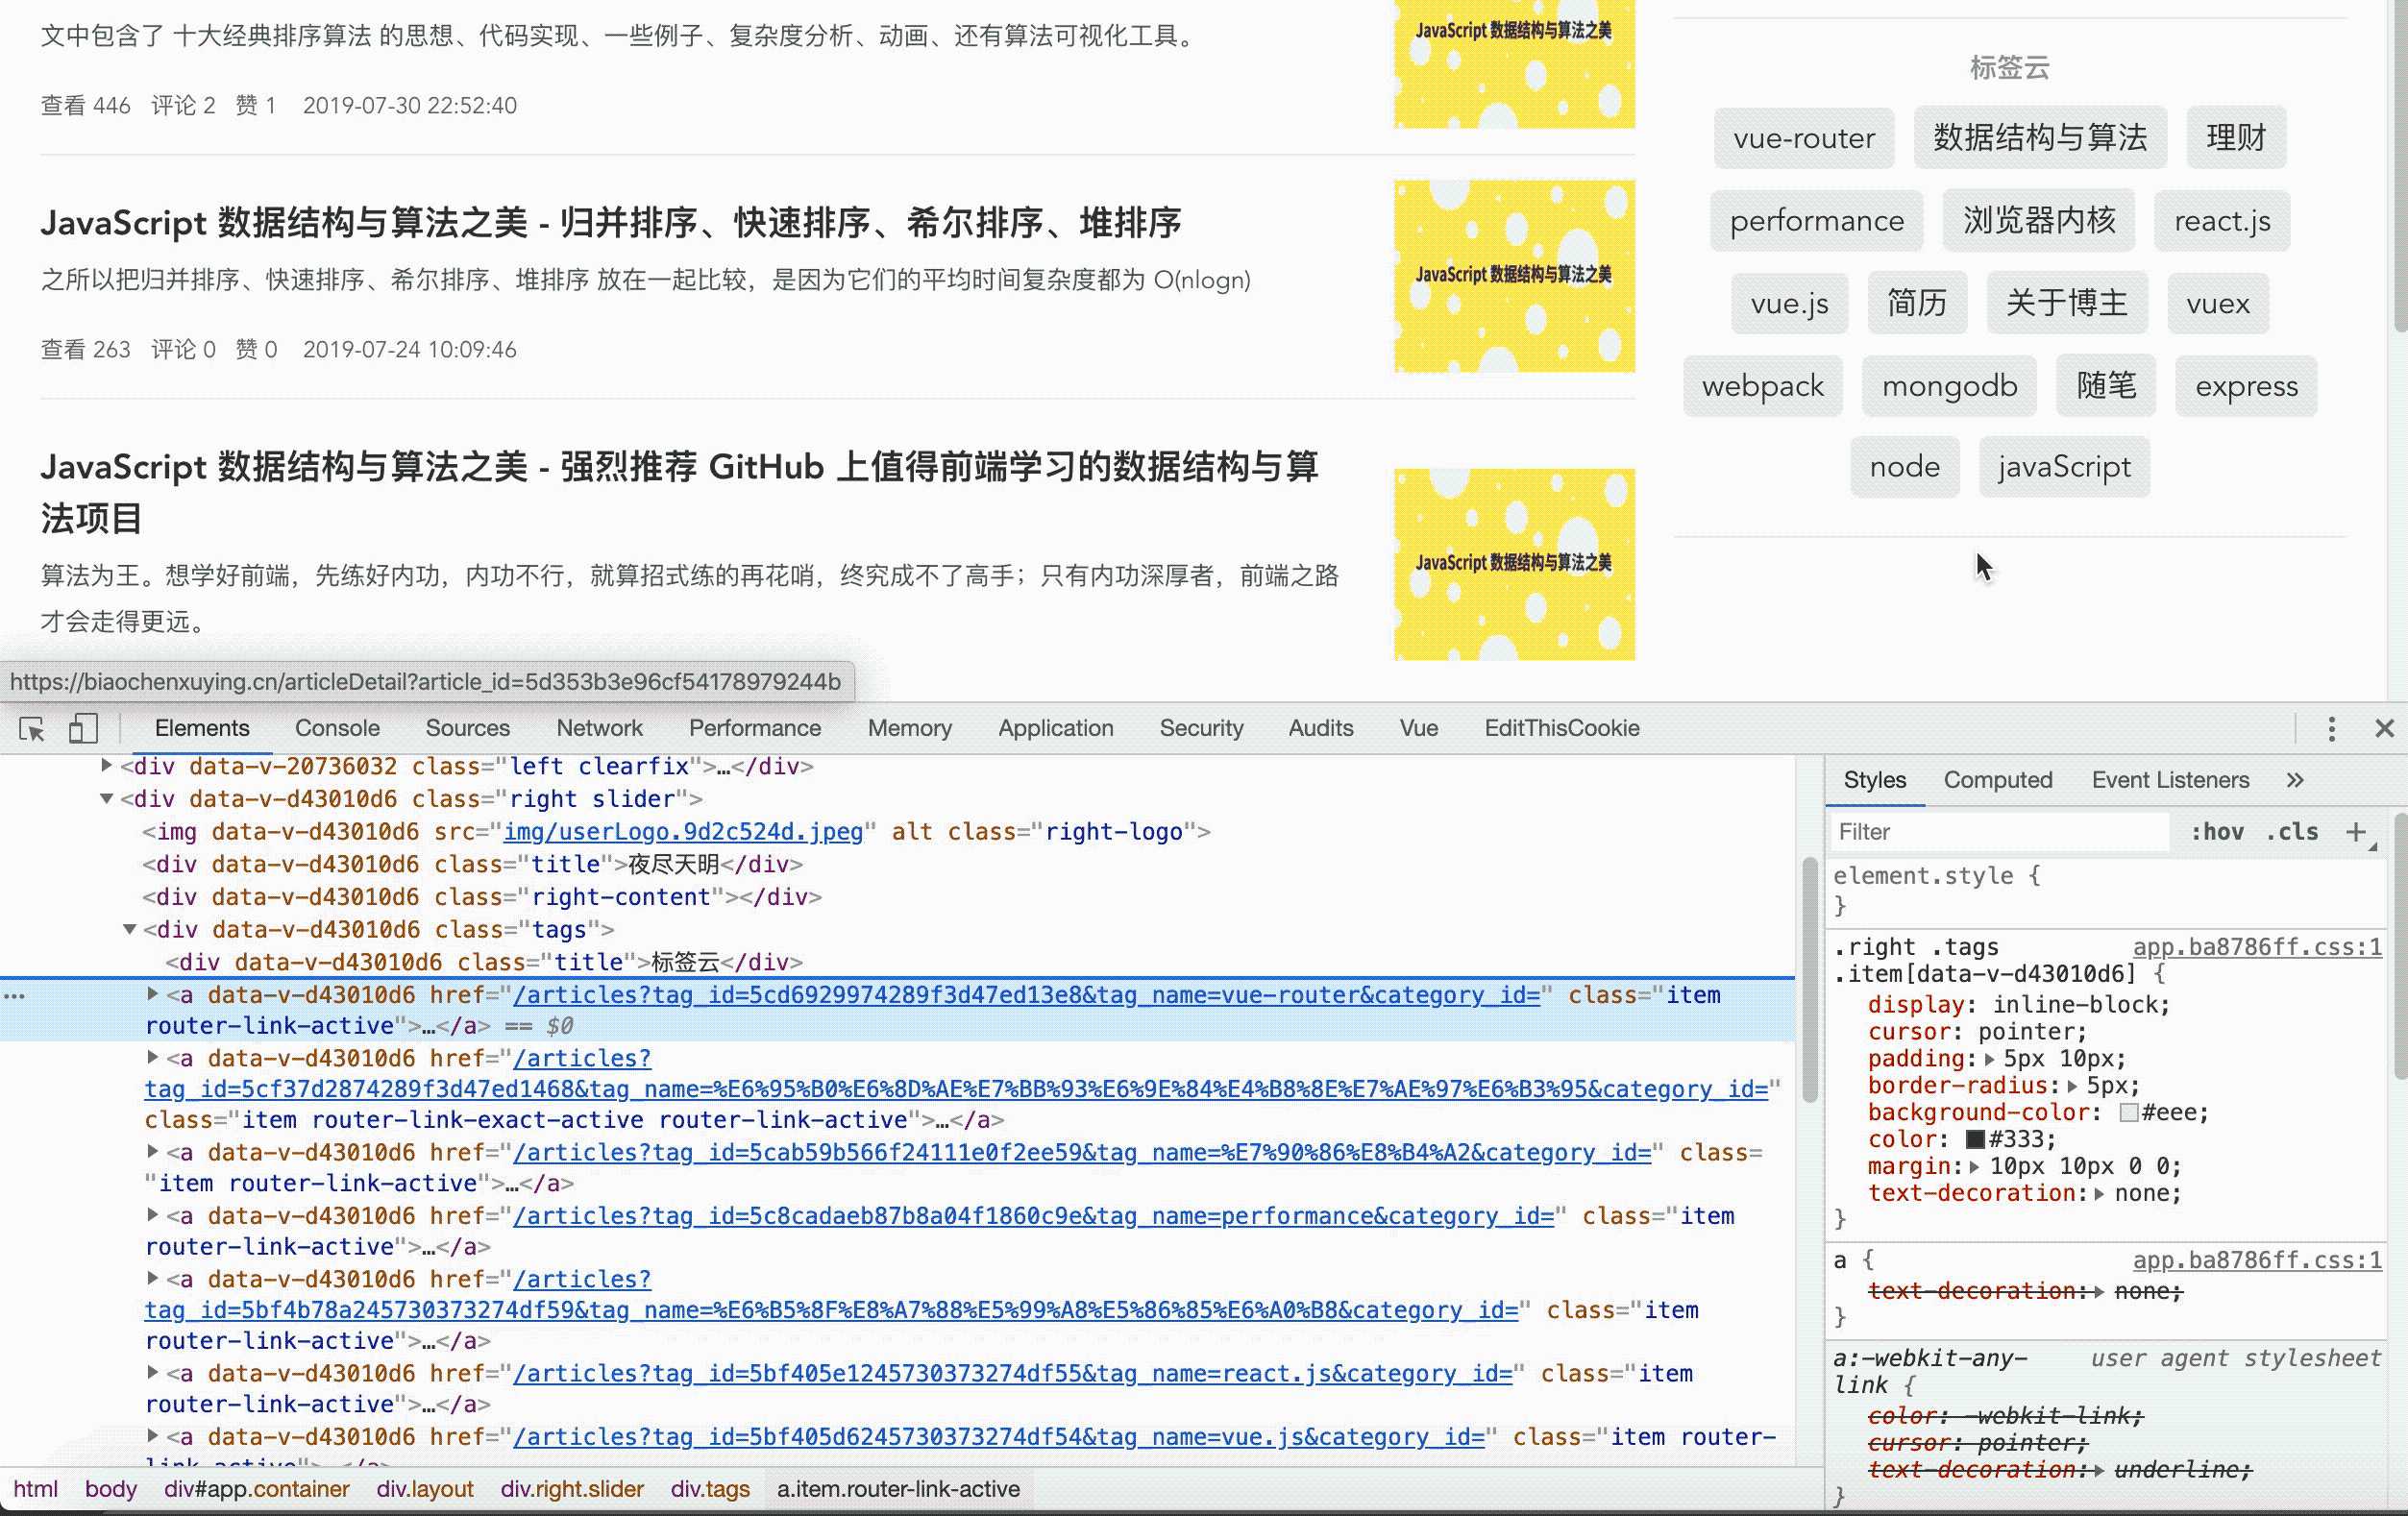Click the Console panel tab
The width and height of the screenshot is (2408, 1516).
(x=337, y=728)
